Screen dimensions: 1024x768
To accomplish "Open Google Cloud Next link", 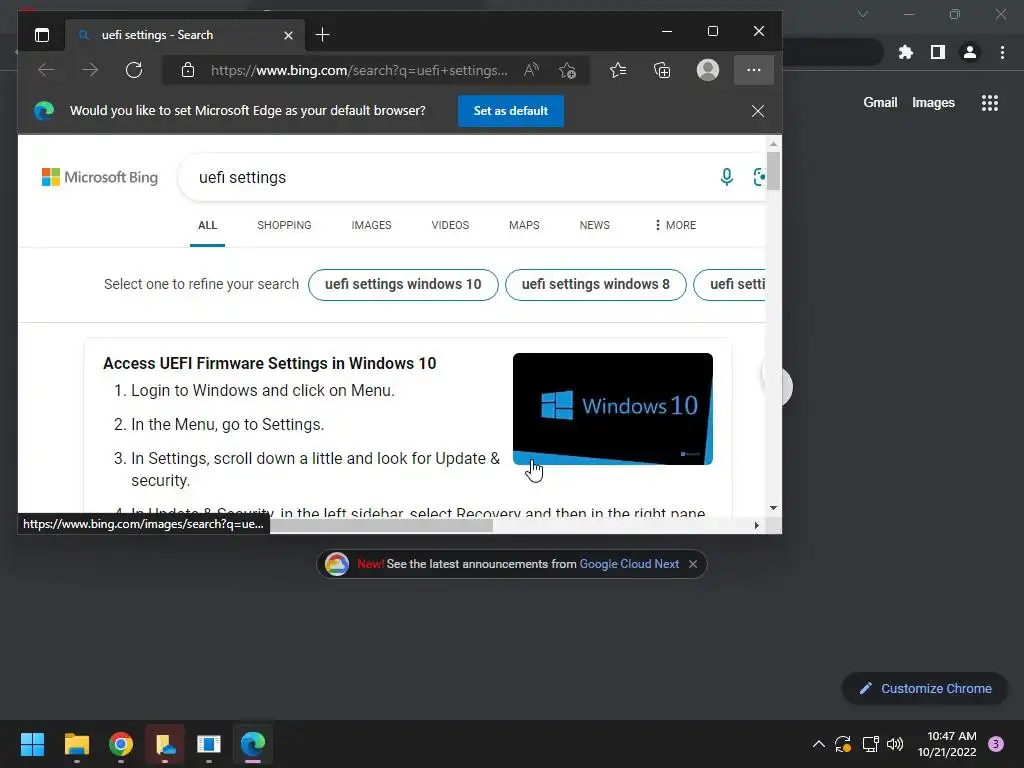I will [x=629, y=564].
